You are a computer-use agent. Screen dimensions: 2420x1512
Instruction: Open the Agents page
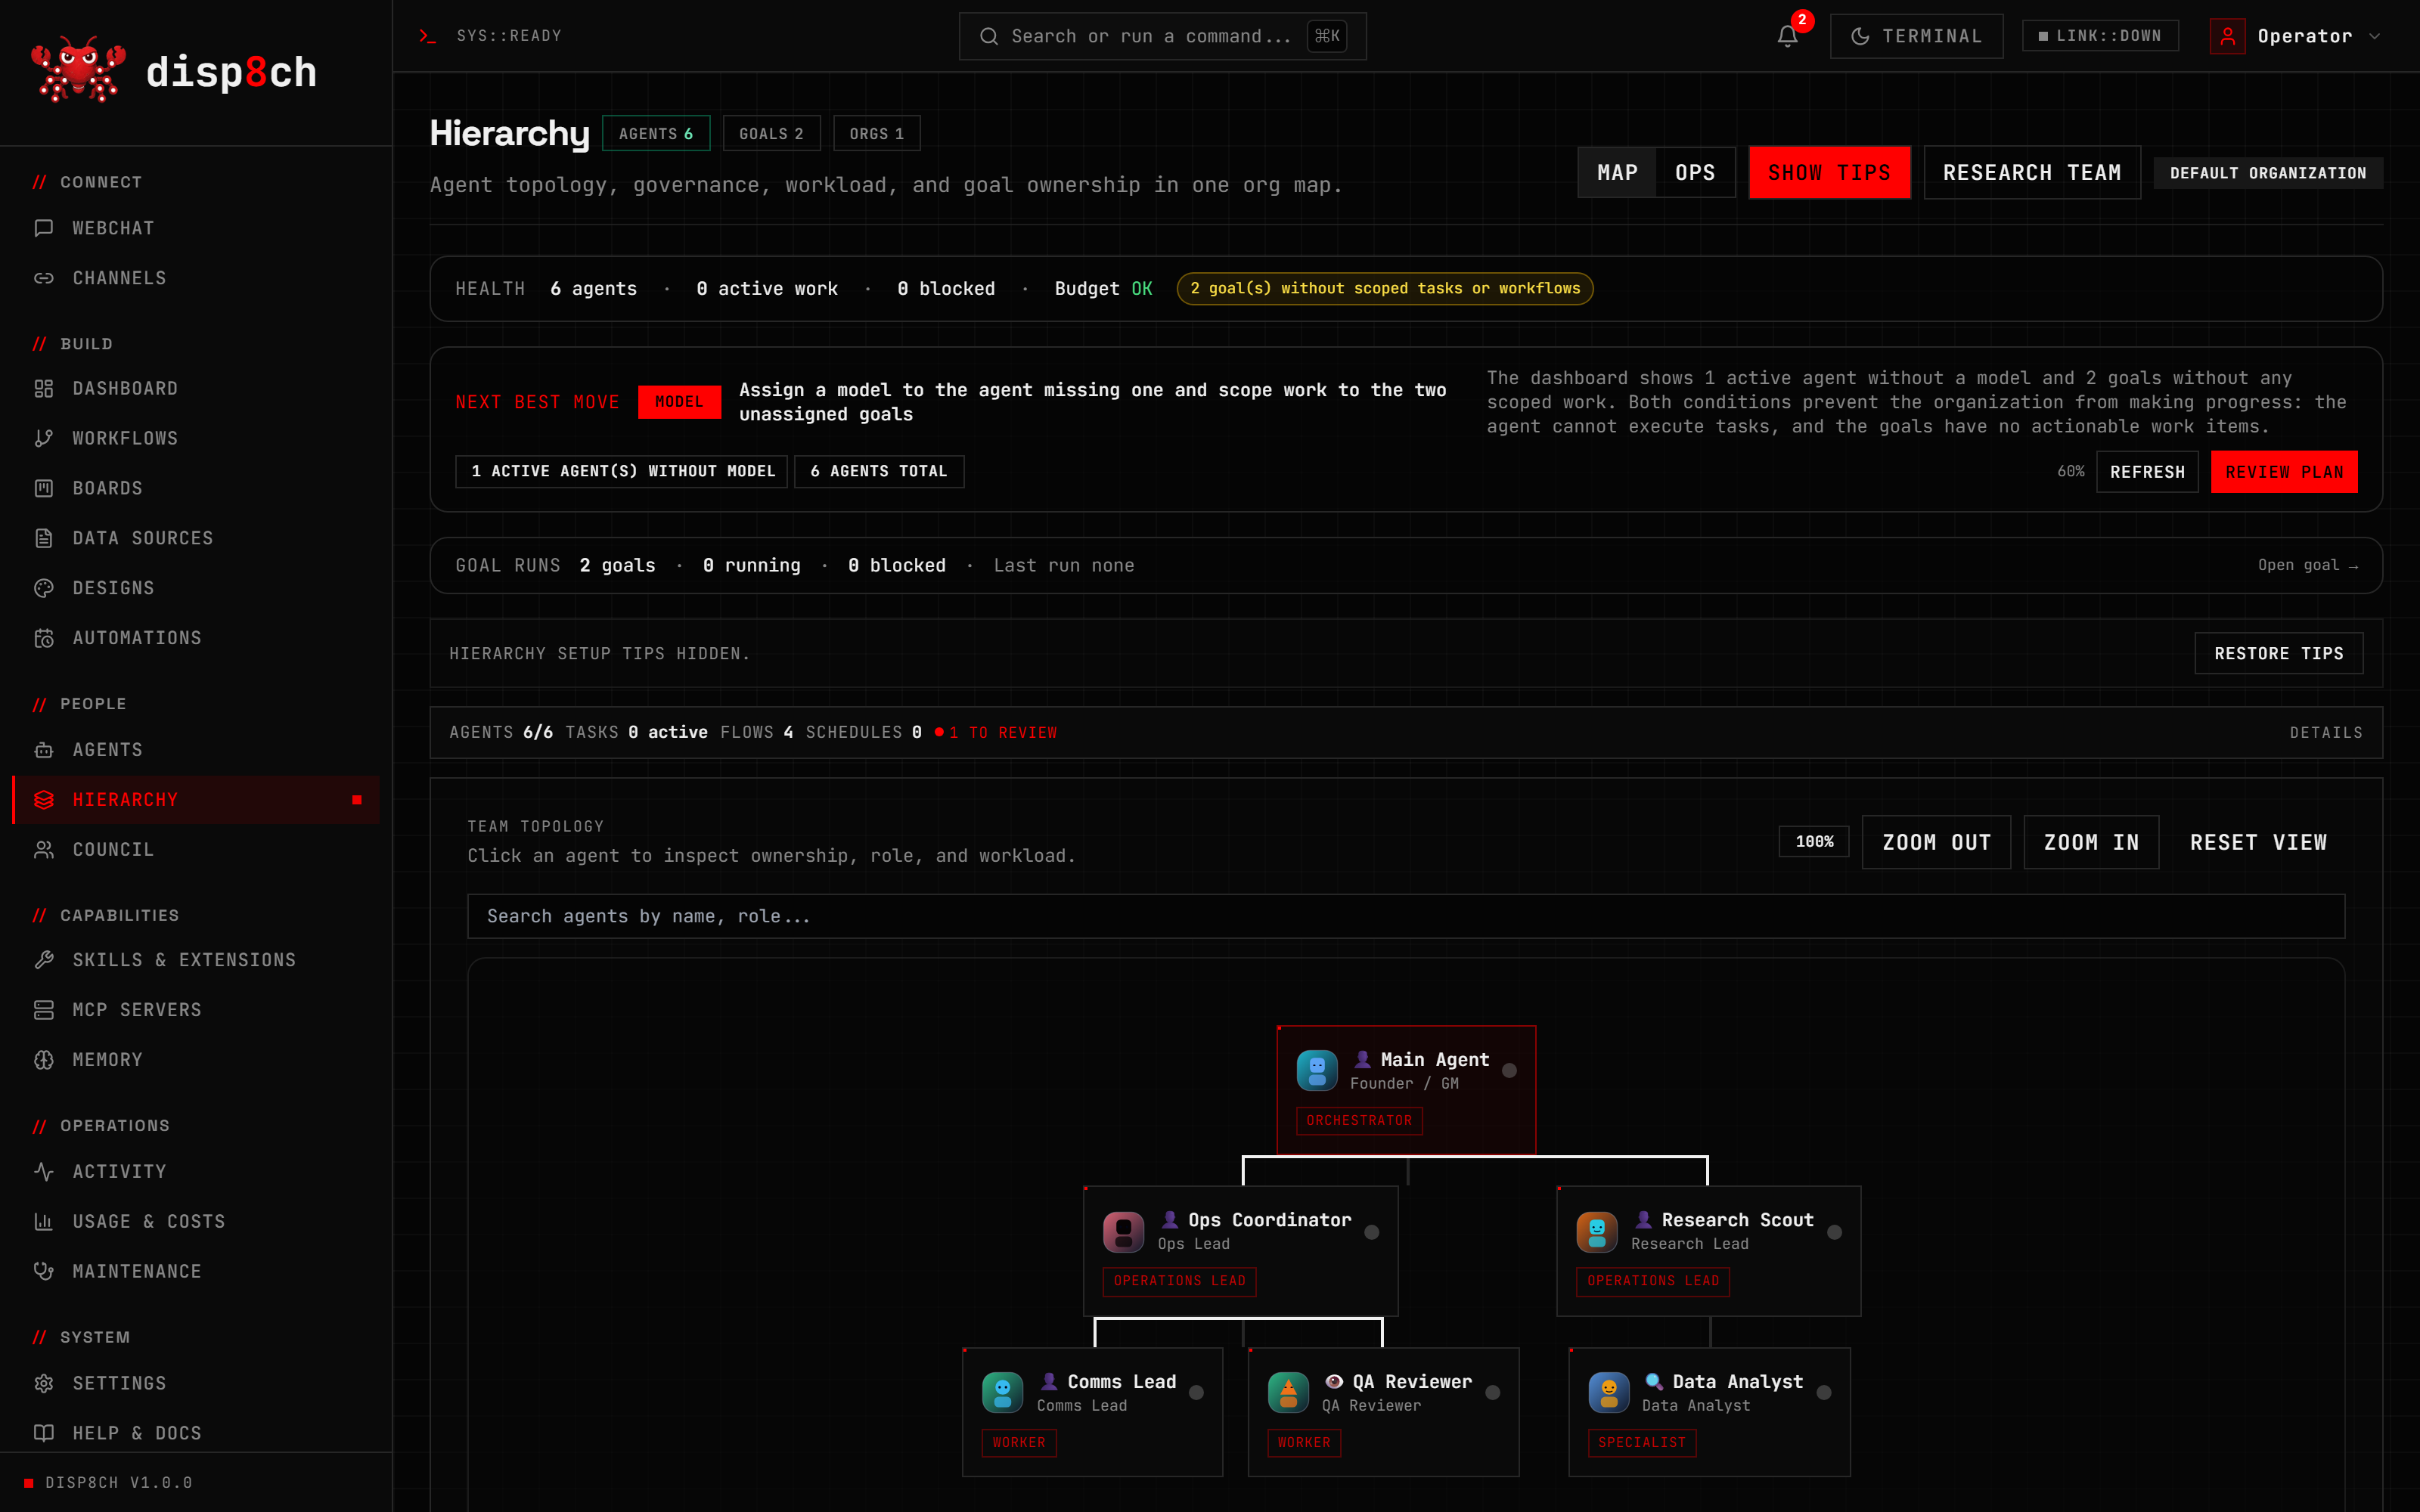tap(195, 750)
